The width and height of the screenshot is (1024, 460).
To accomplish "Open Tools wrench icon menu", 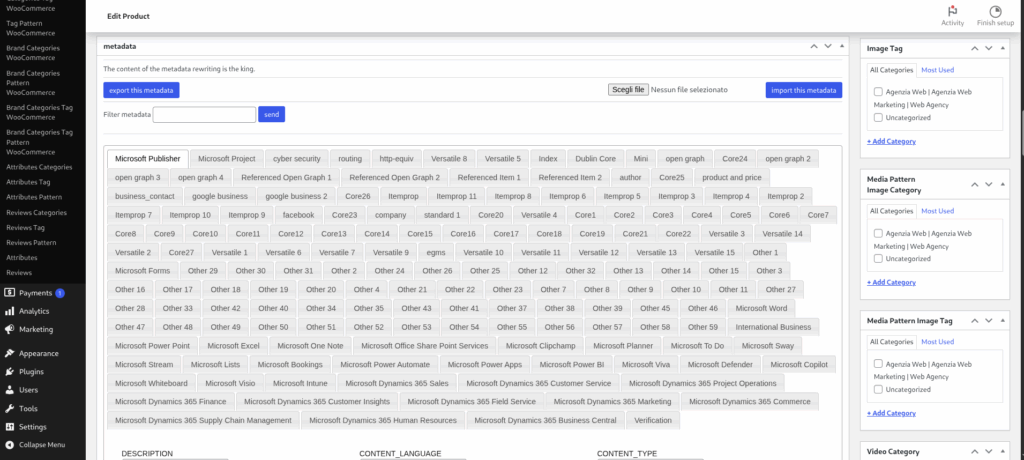I will [x=10, y=408].
